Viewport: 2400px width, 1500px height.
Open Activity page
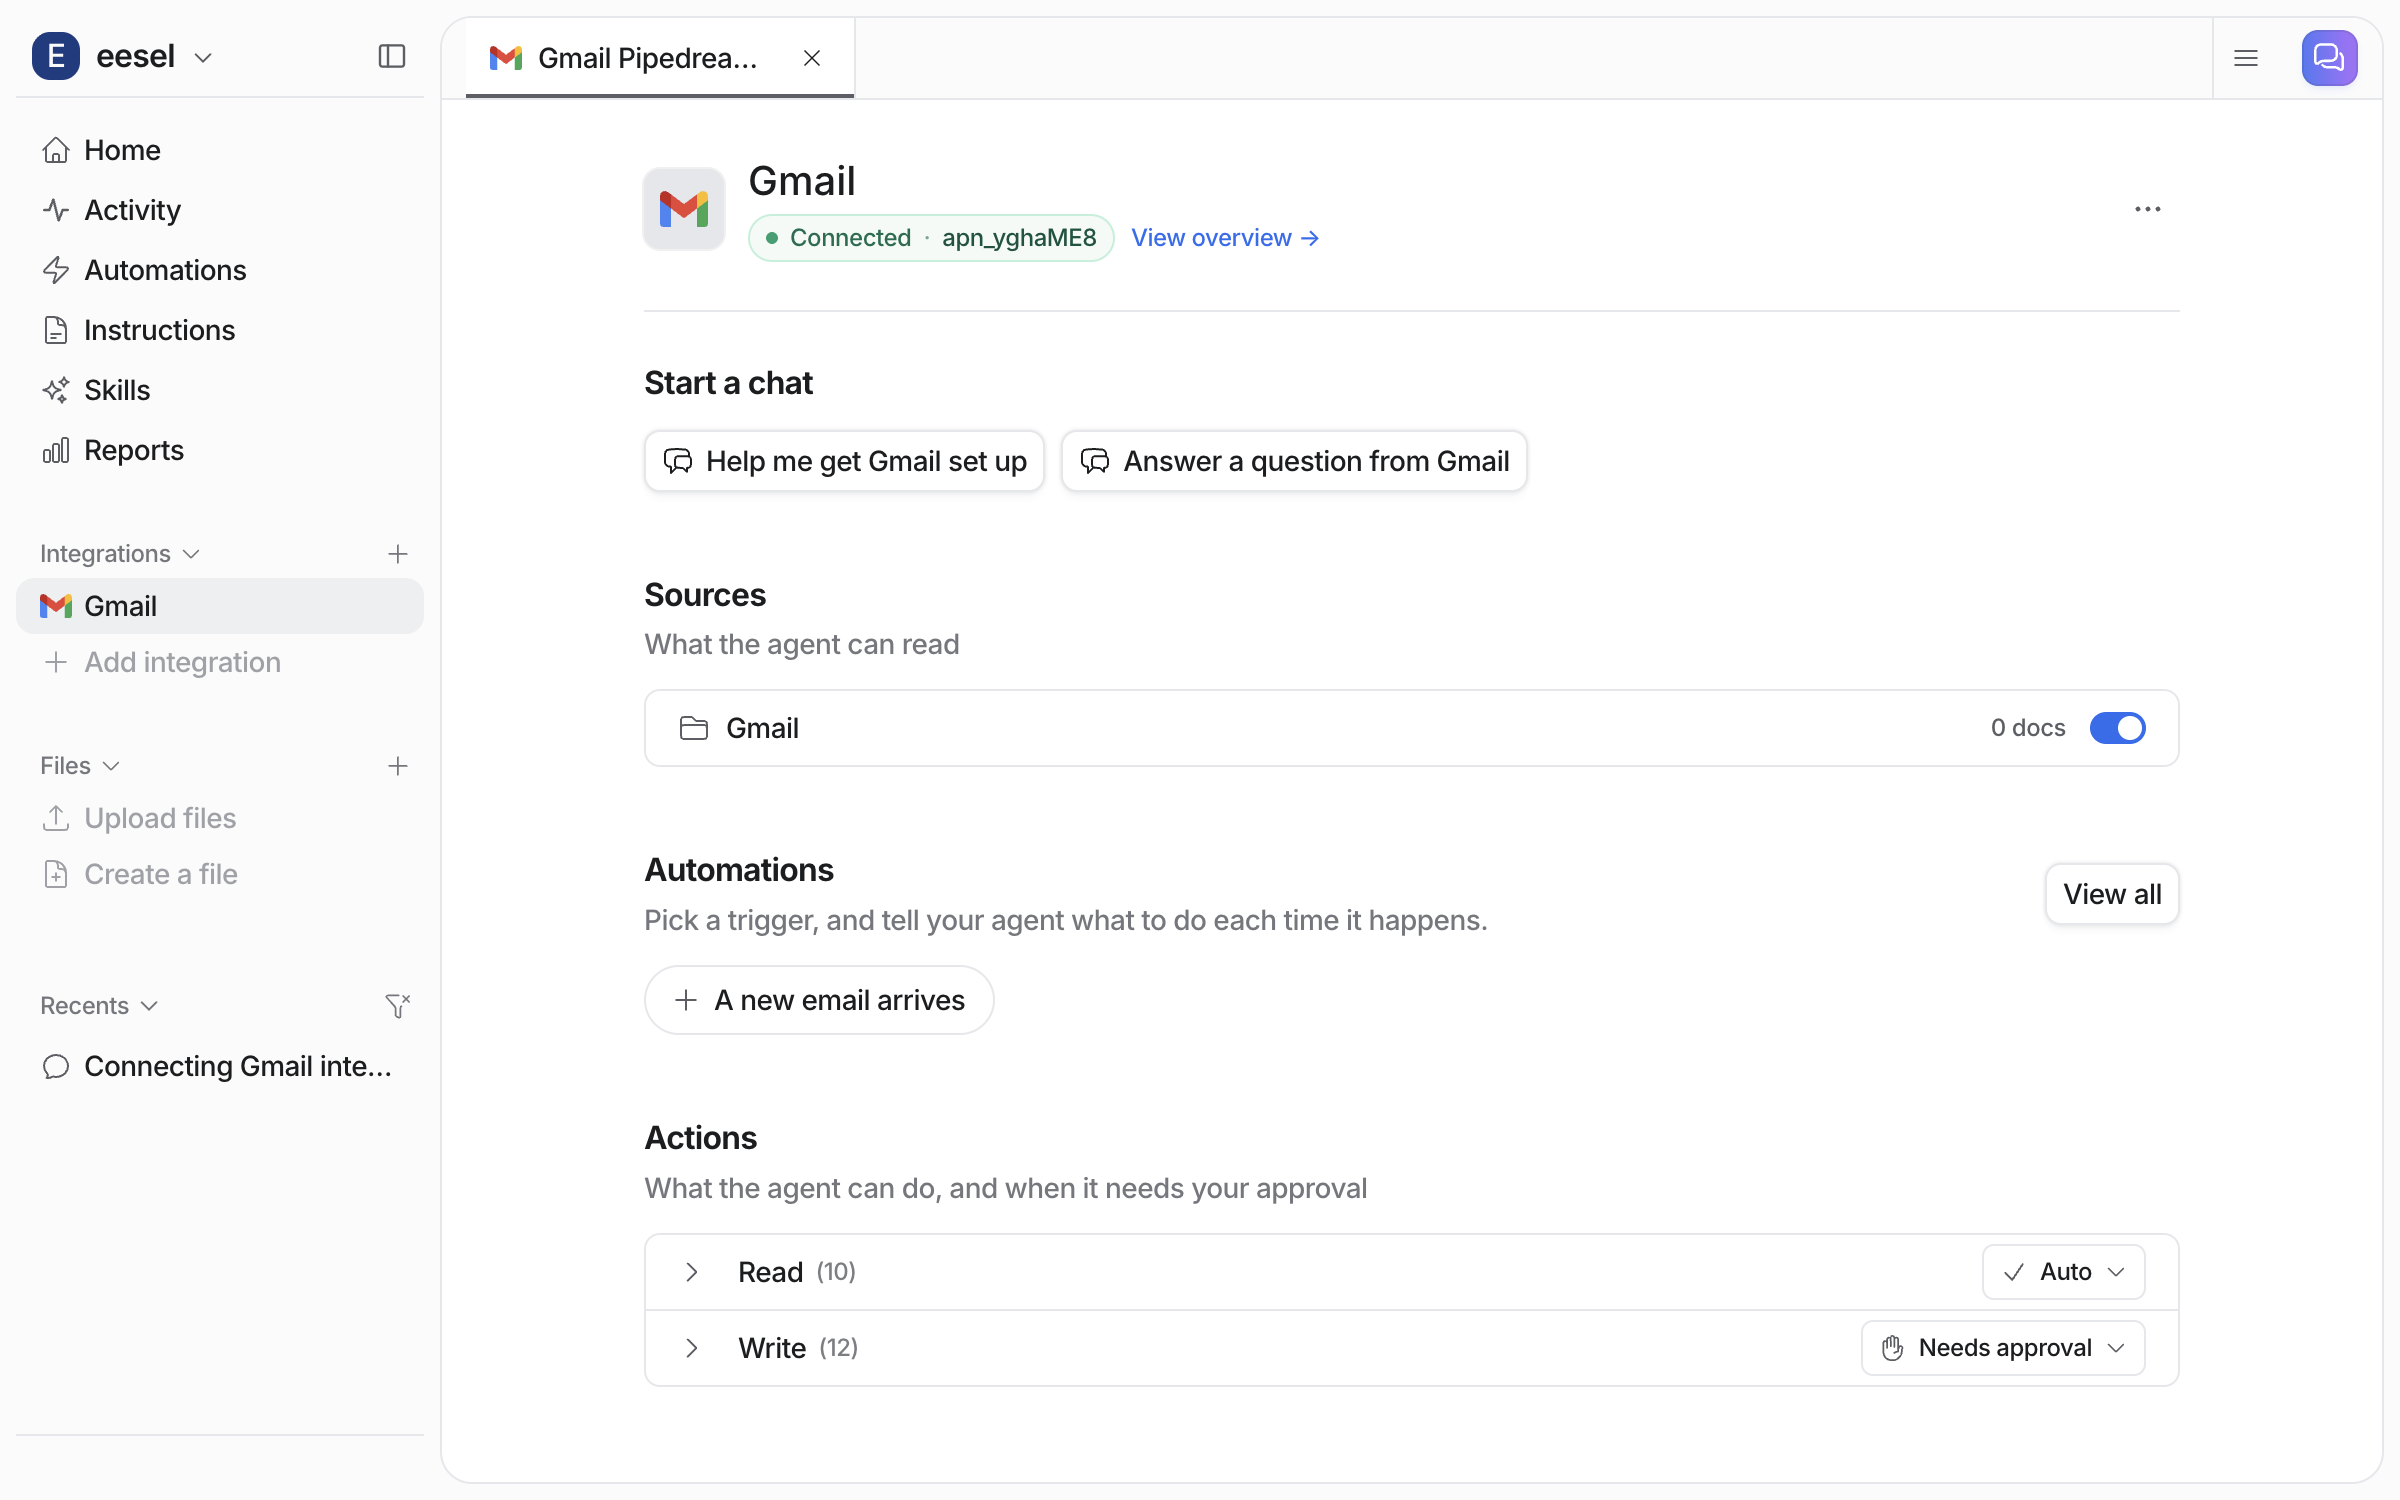point(220,210)
